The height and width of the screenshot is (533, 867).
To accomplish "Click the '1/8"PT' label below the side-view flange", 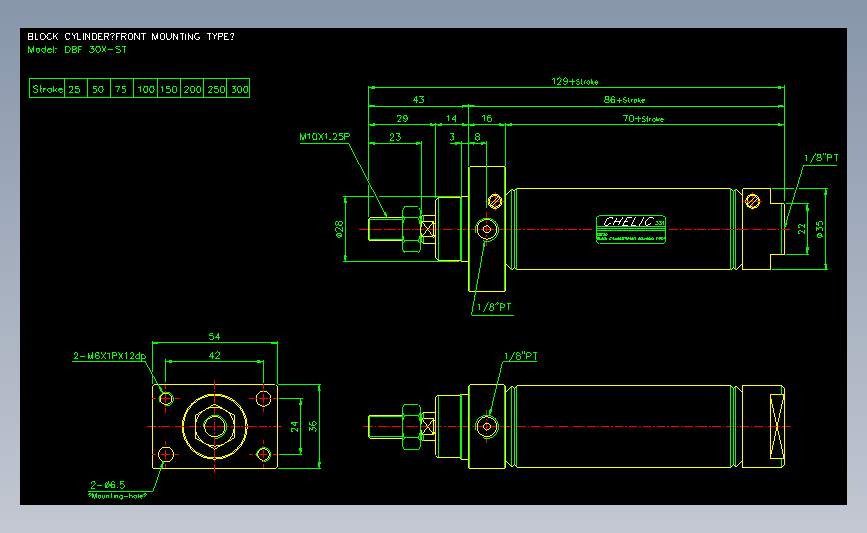I will click(x=494, y=307).
